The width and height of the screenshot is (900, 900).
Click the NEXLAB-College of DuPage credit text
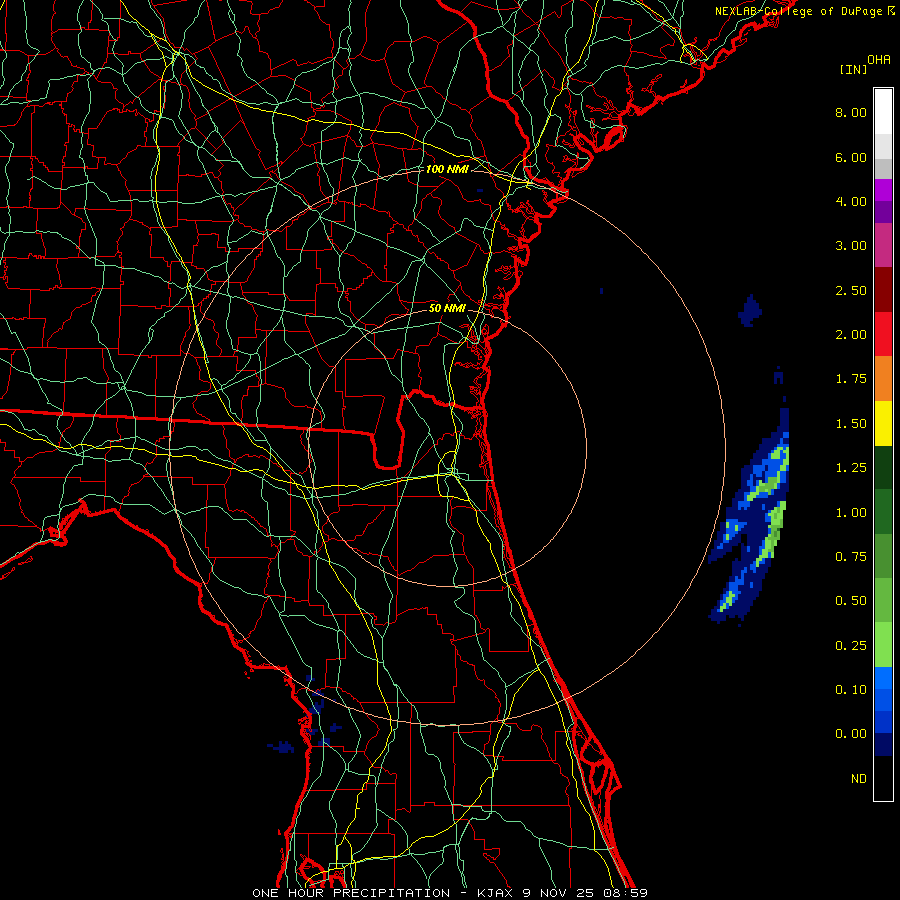tap(798, 11)
